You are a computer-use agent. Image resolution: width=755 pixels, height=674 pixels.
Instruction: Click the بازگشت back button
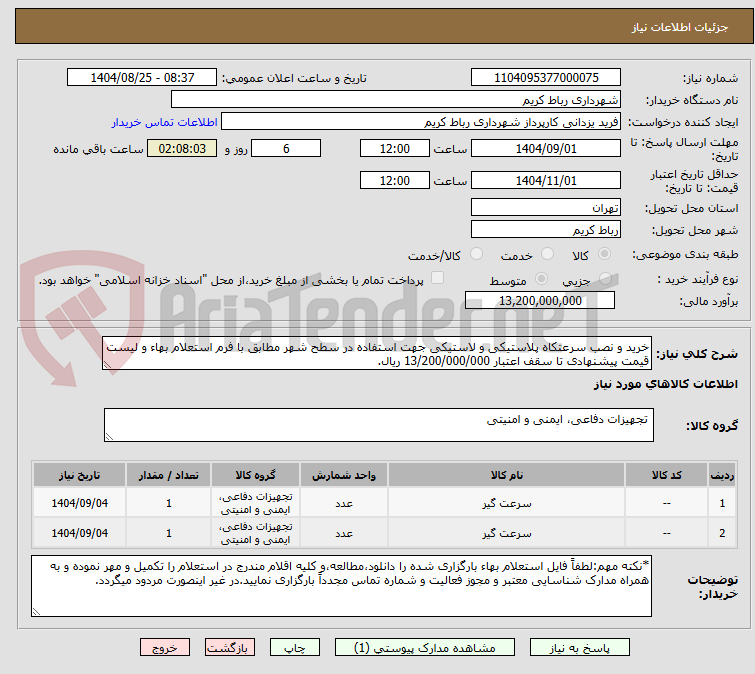click(230, 648)
